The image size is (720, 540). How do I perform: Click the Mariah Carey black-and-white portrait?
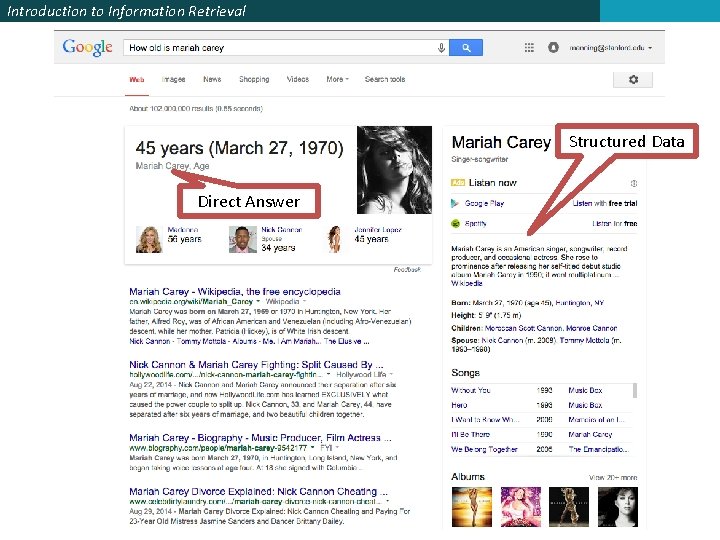click(x=394, y=170)
